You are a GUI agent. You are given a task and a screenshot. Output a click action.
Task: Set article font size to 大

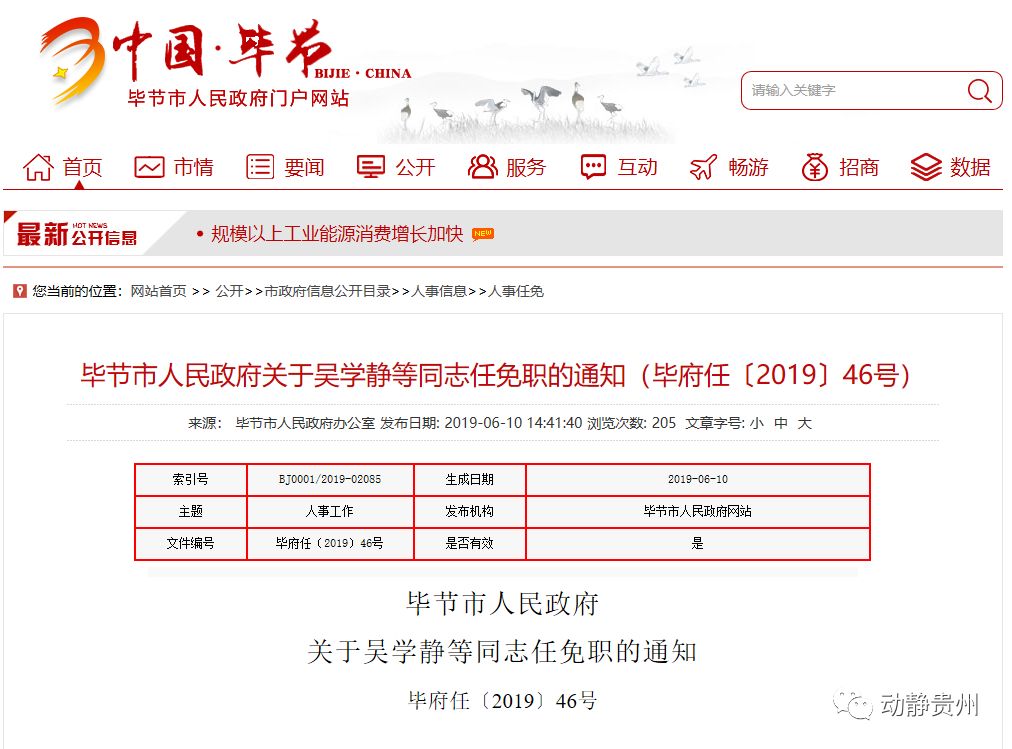coord(804,423)
